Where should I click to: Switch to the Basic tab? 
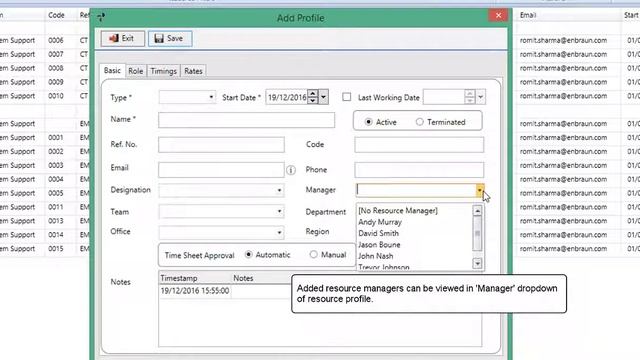tap(112, 71)
